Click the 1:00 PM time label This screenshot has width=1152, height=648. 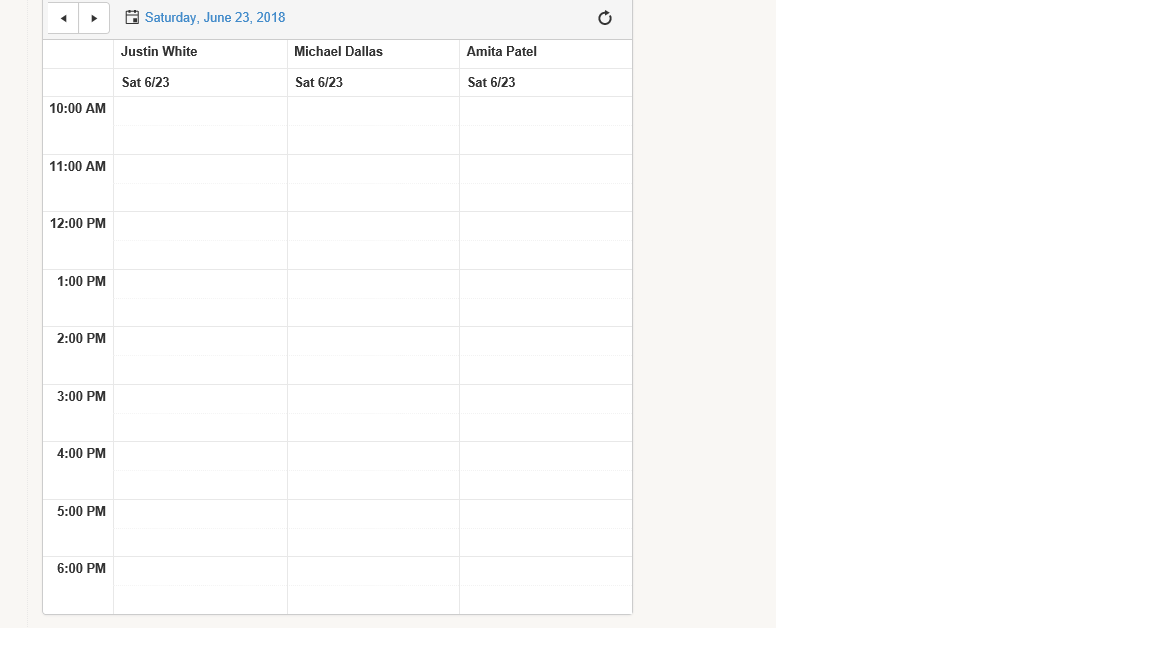click(81, 282)
